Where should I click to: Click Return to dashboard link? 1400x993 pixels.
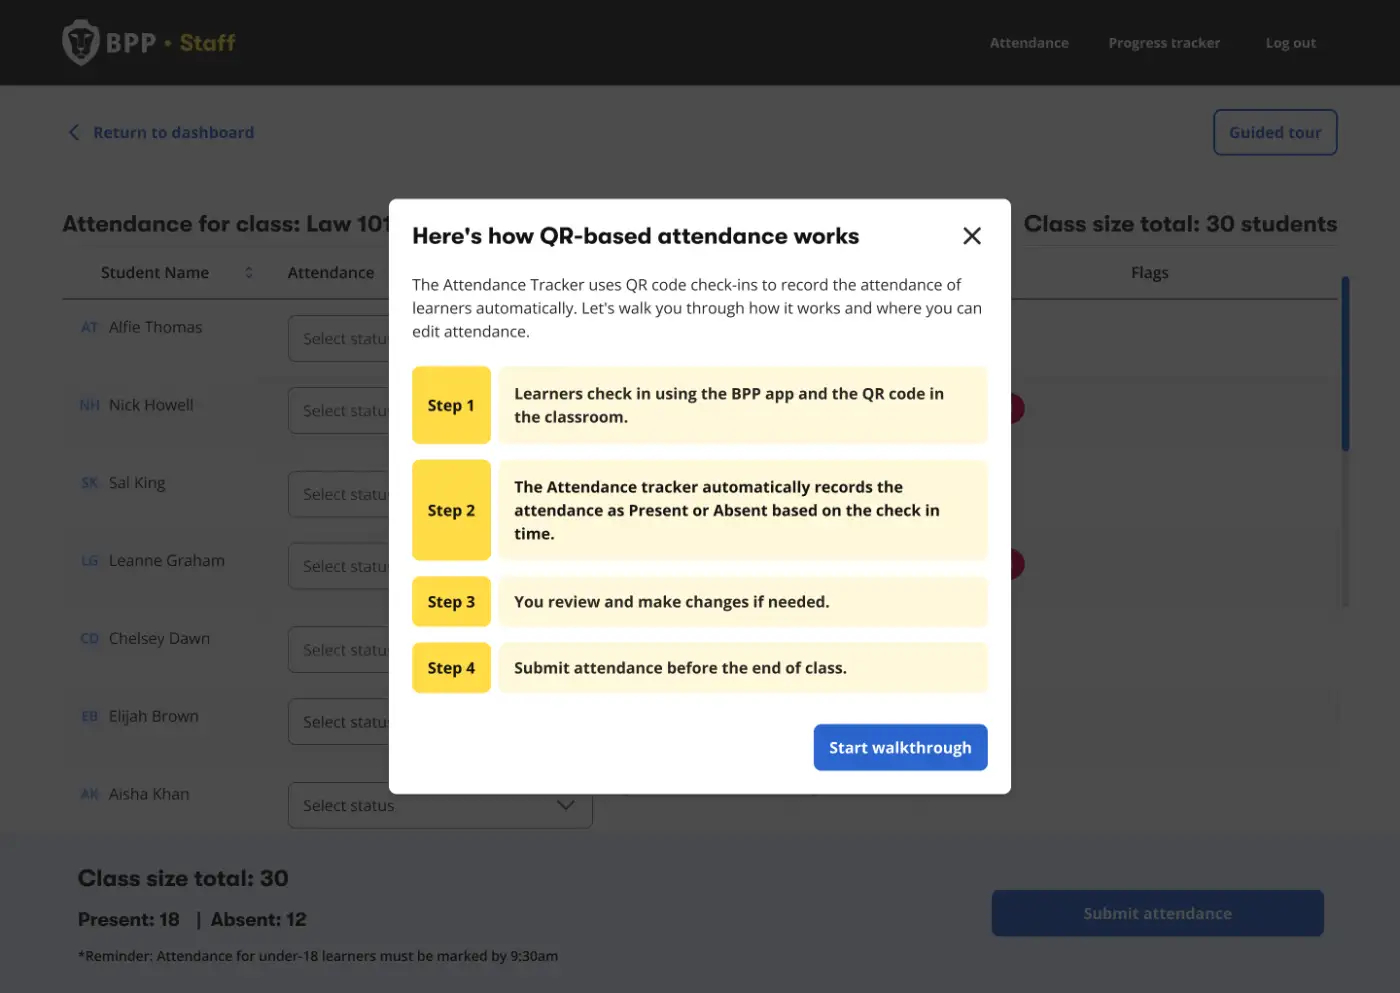point(173,132)
